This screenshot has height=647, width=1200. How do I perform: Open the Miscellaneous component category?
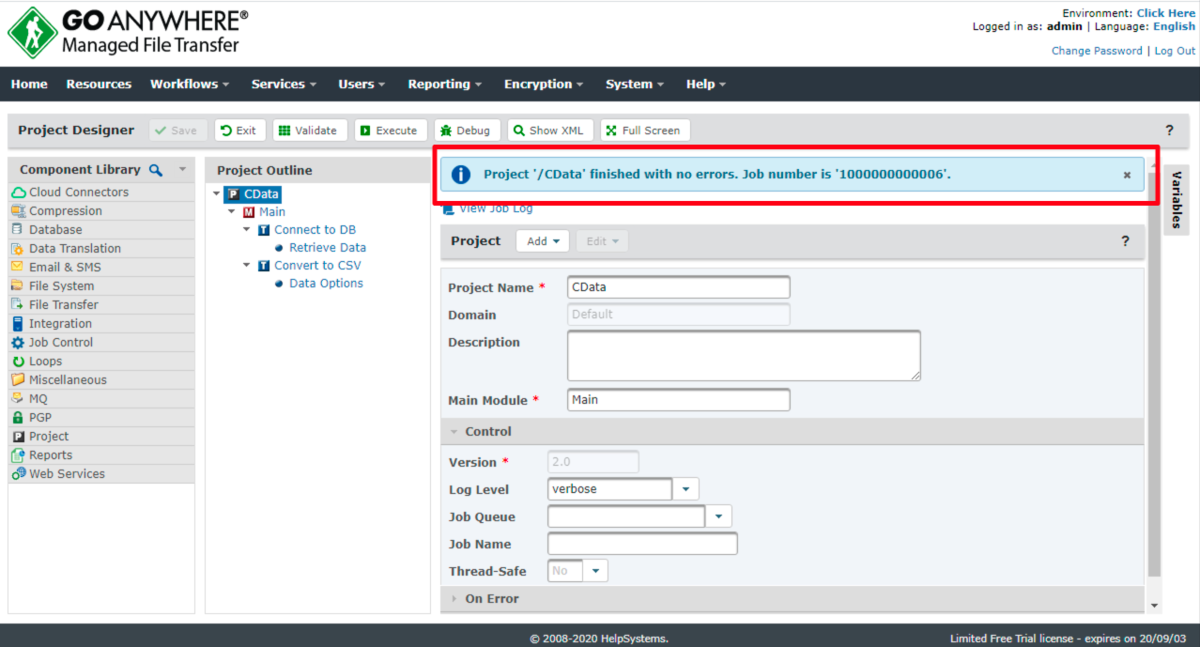coord(101,380)
